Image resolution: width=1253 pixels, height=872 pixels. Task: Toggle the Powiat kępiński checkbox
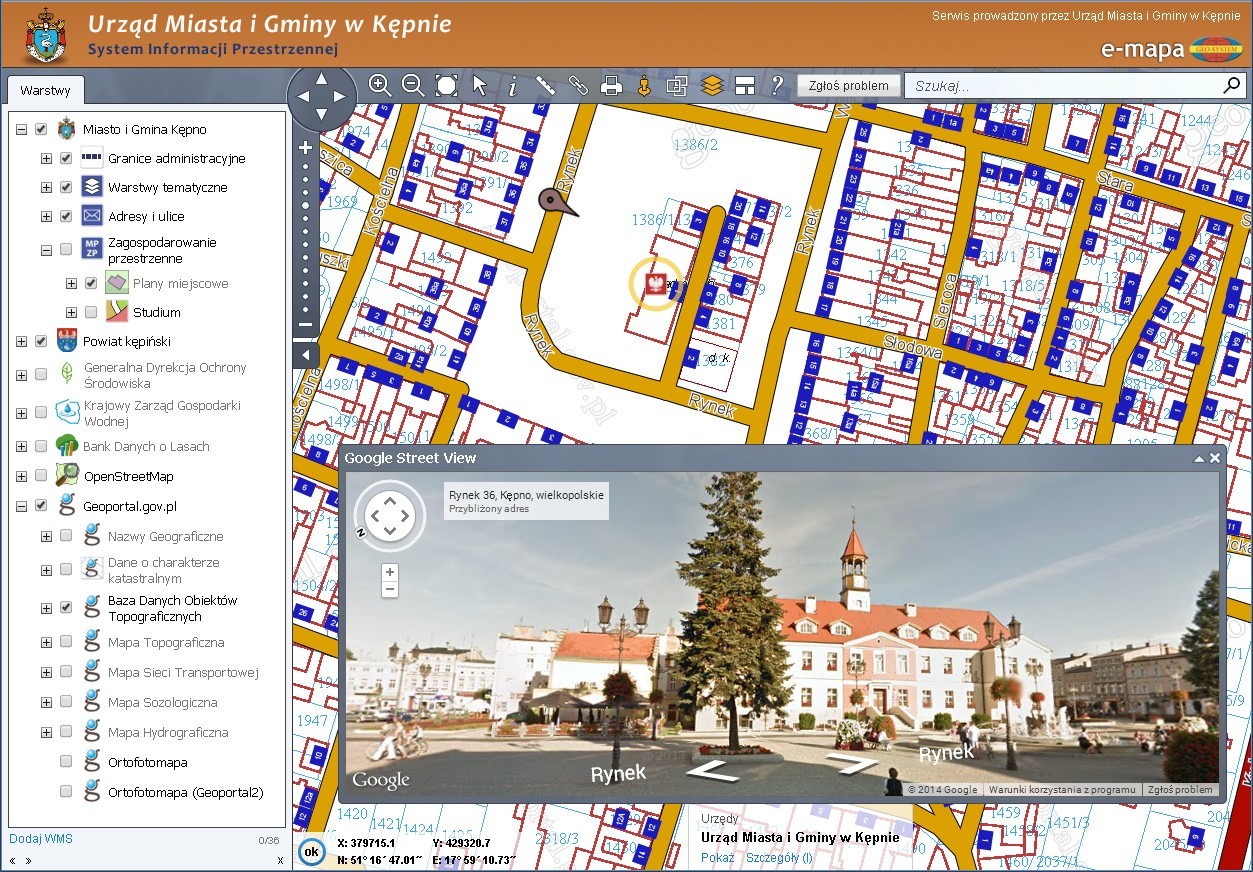tap(41, 341)
